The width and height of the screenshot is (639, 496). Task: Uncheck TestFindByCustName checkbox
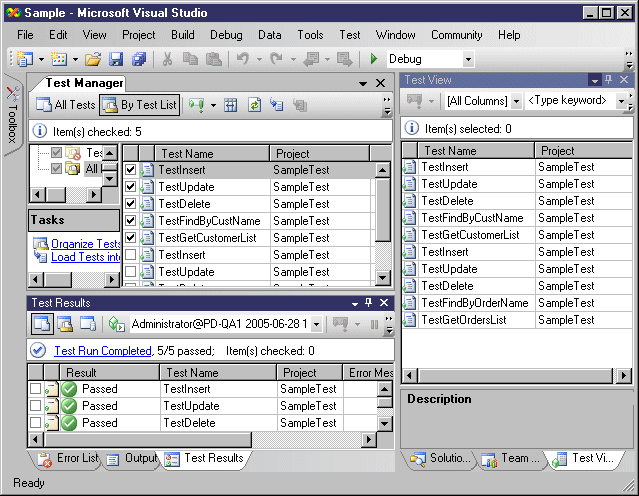[130, 220]
